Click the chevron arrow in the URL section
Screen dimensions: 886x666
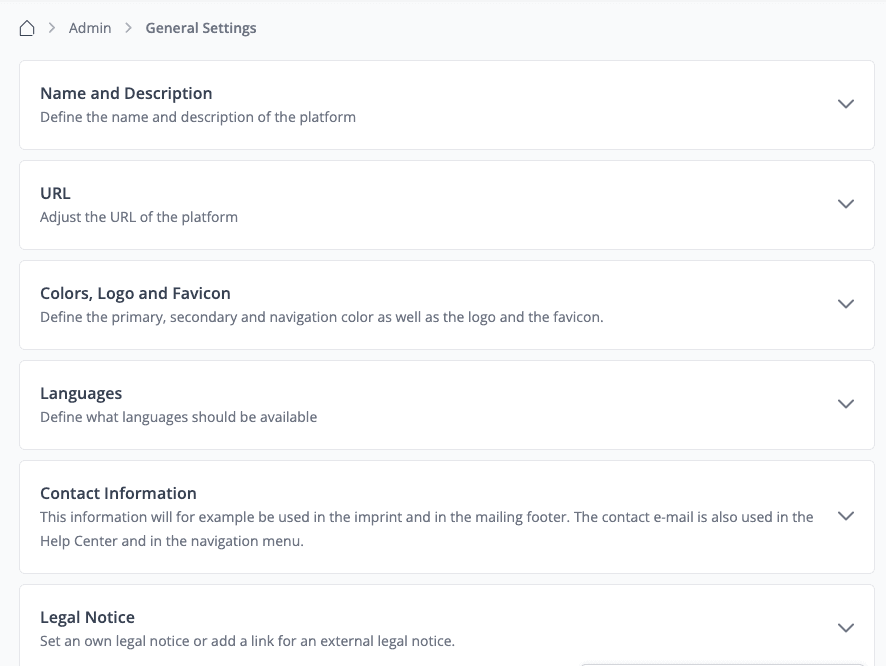[x=846, y=204]
